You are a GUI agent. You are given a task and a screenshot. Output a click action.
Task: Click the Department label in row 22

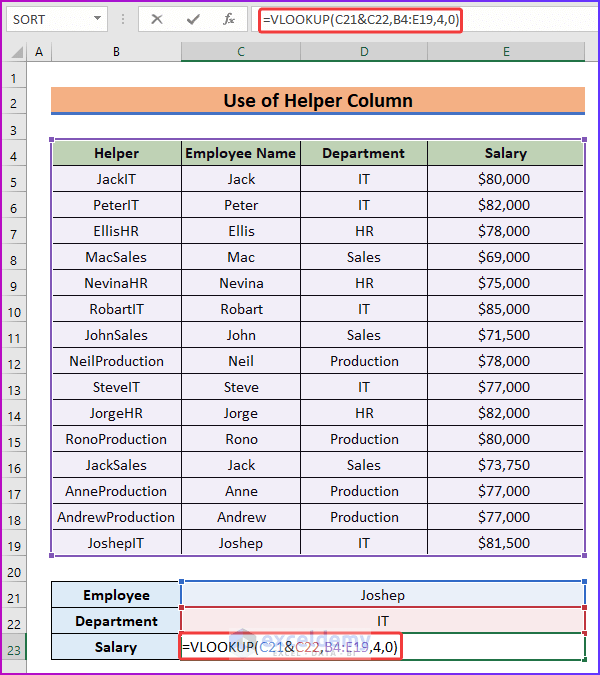click(116, 621)
